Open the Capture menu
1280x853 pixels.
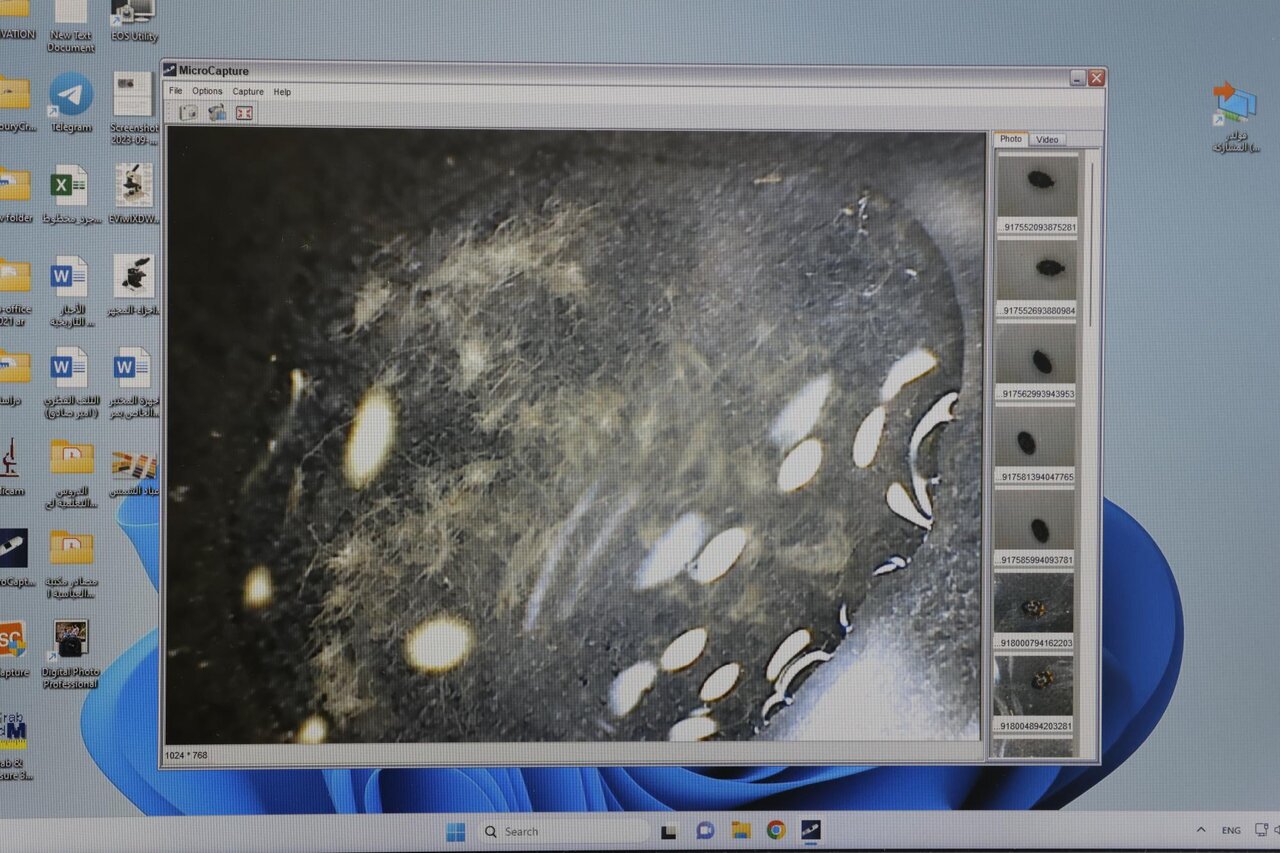[248, 92]
